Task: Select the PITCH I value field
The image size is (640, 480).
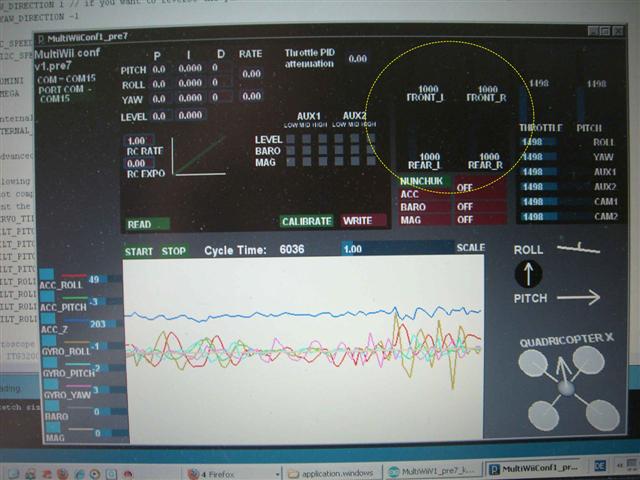Action: [x=190, y=68]
